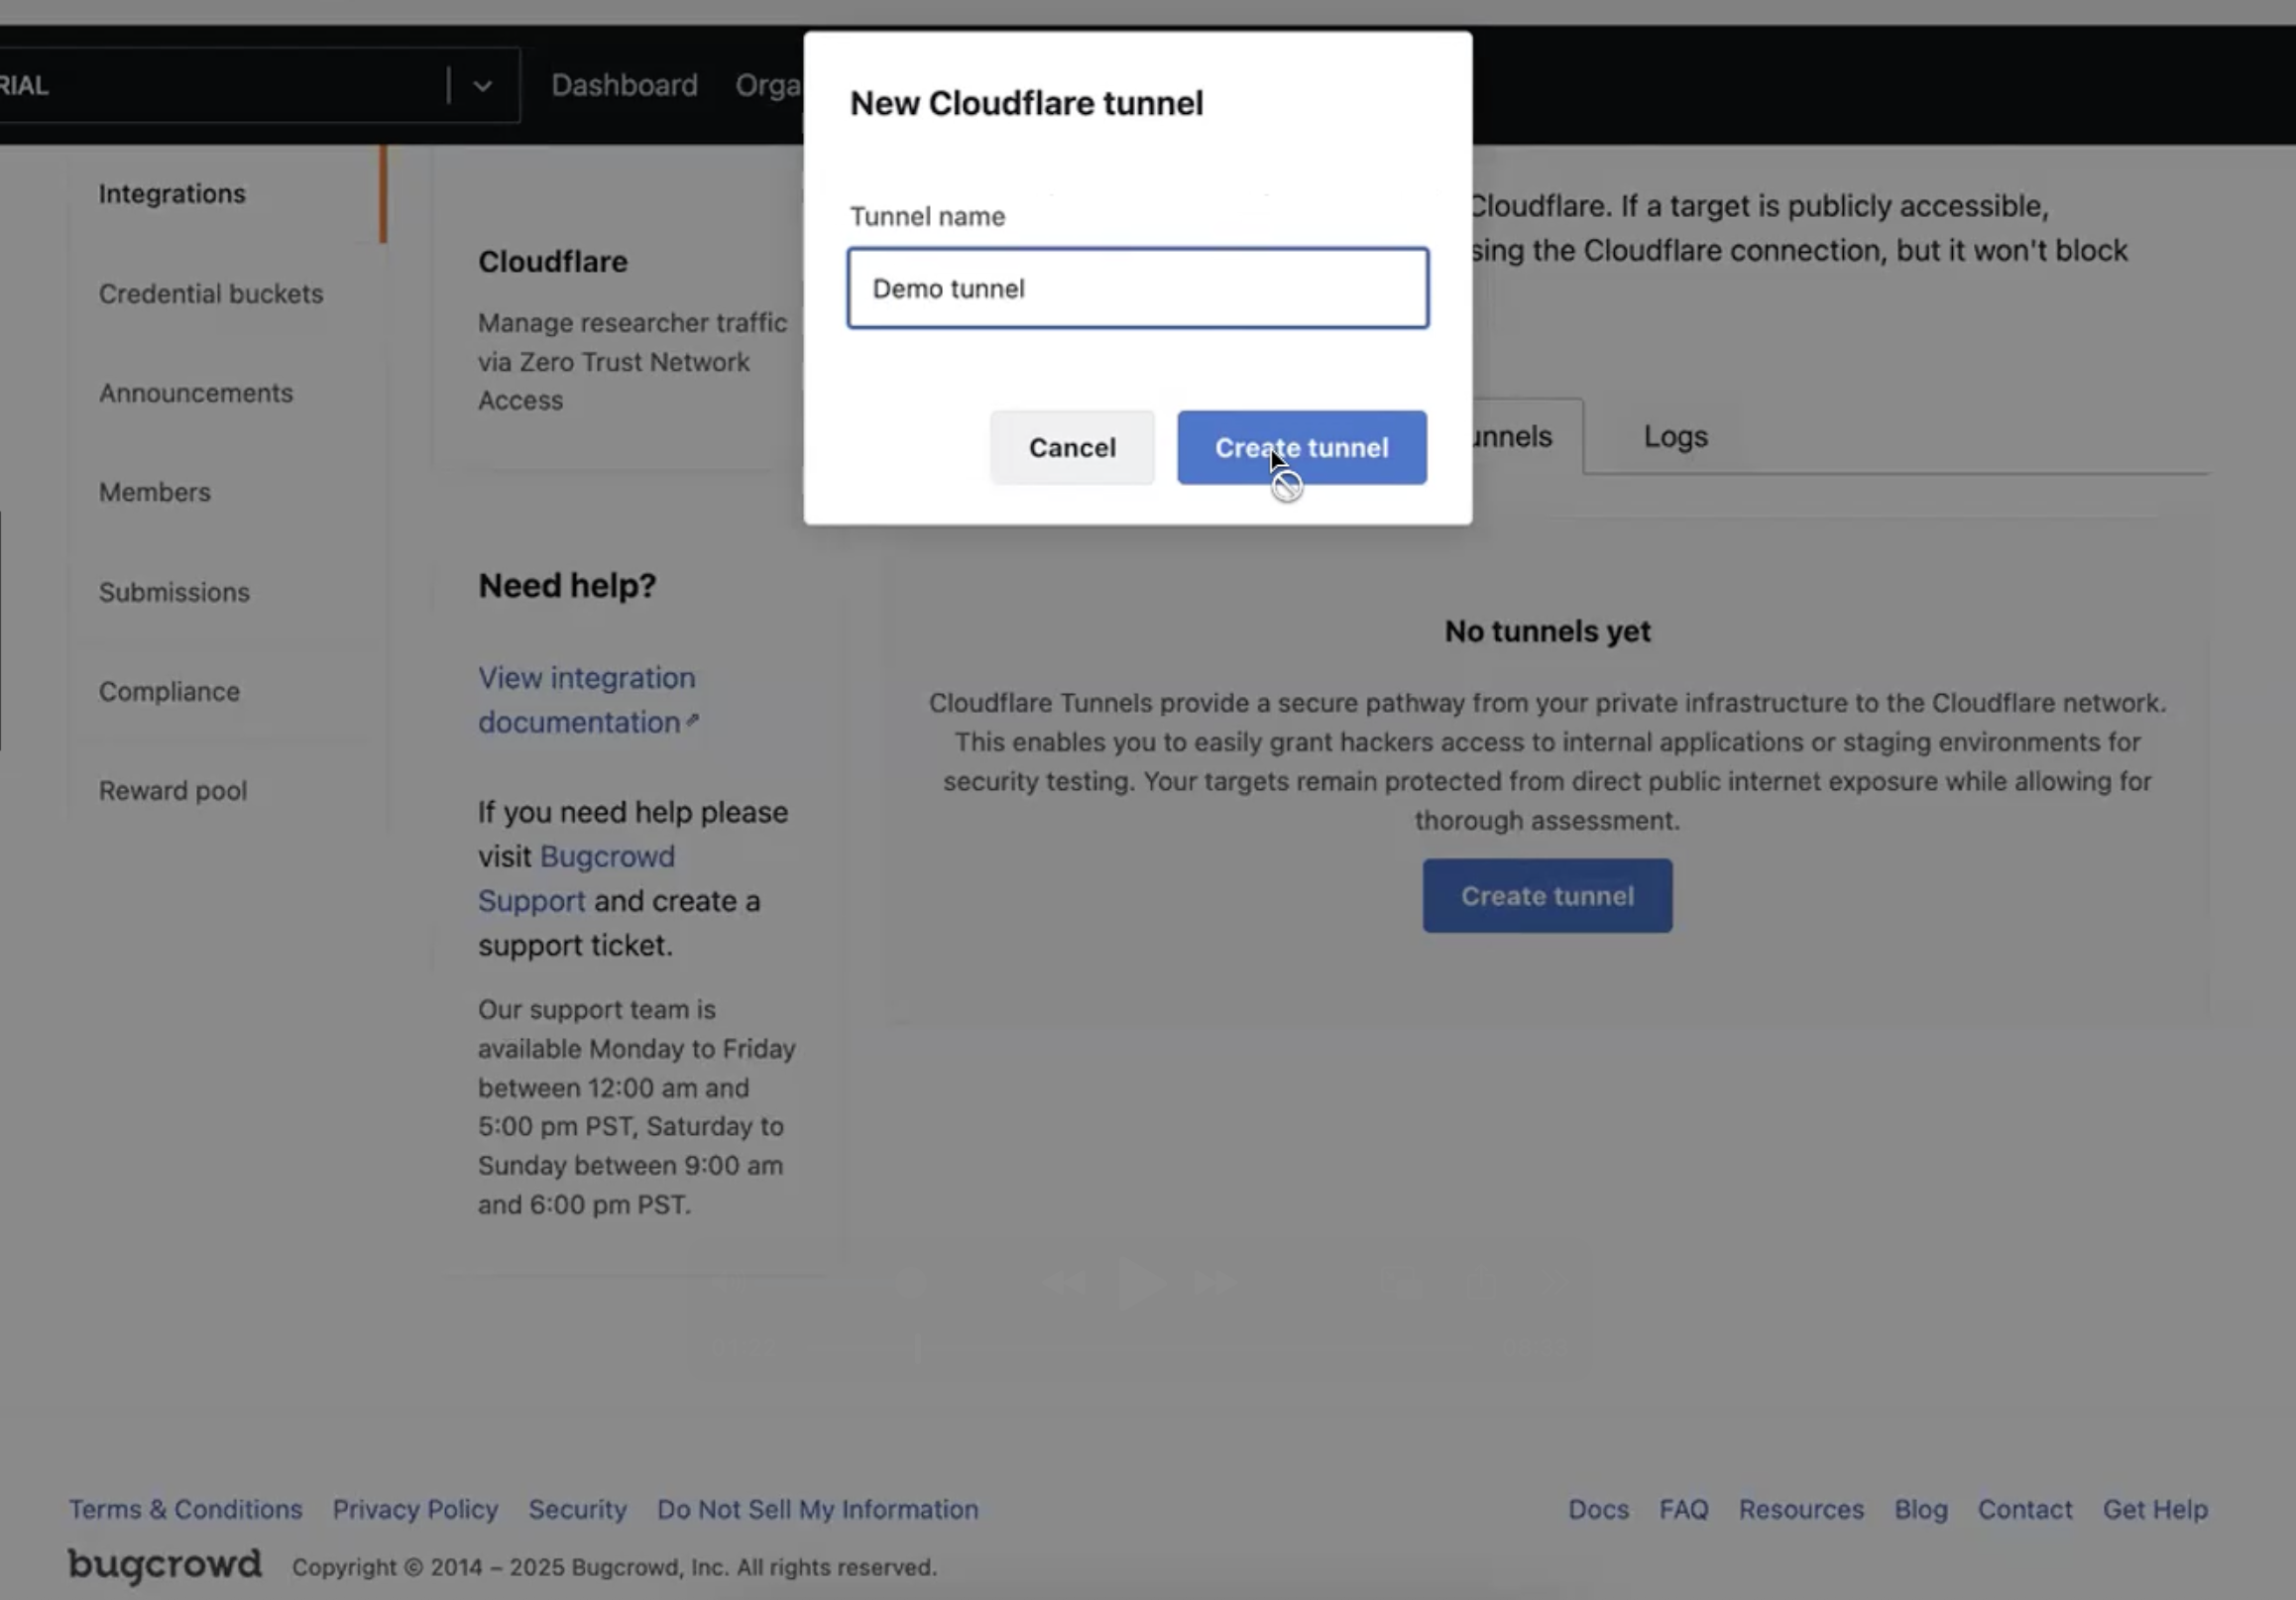The width and height of the screenshot is (2296, 1600).
Task: Open View integration documentation link
Action: coord(587,699)
